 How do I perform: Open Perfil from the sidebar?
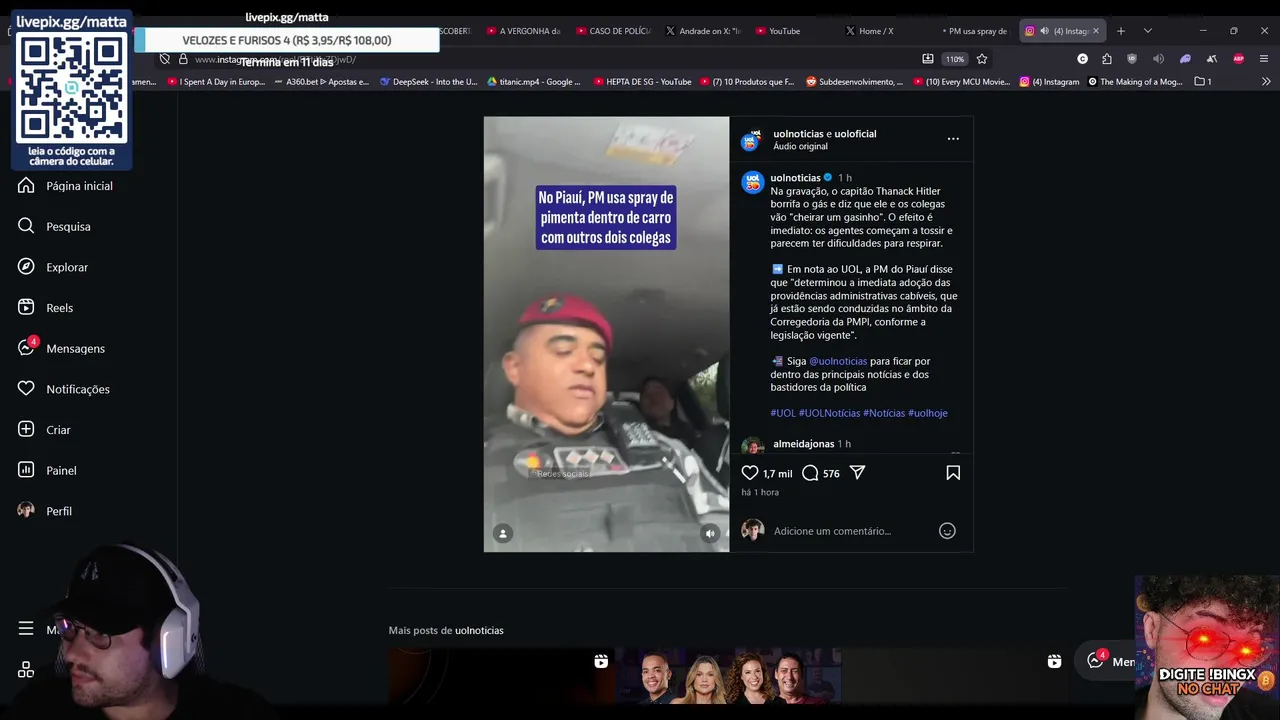pyautogui.click(x=46, y=511)
